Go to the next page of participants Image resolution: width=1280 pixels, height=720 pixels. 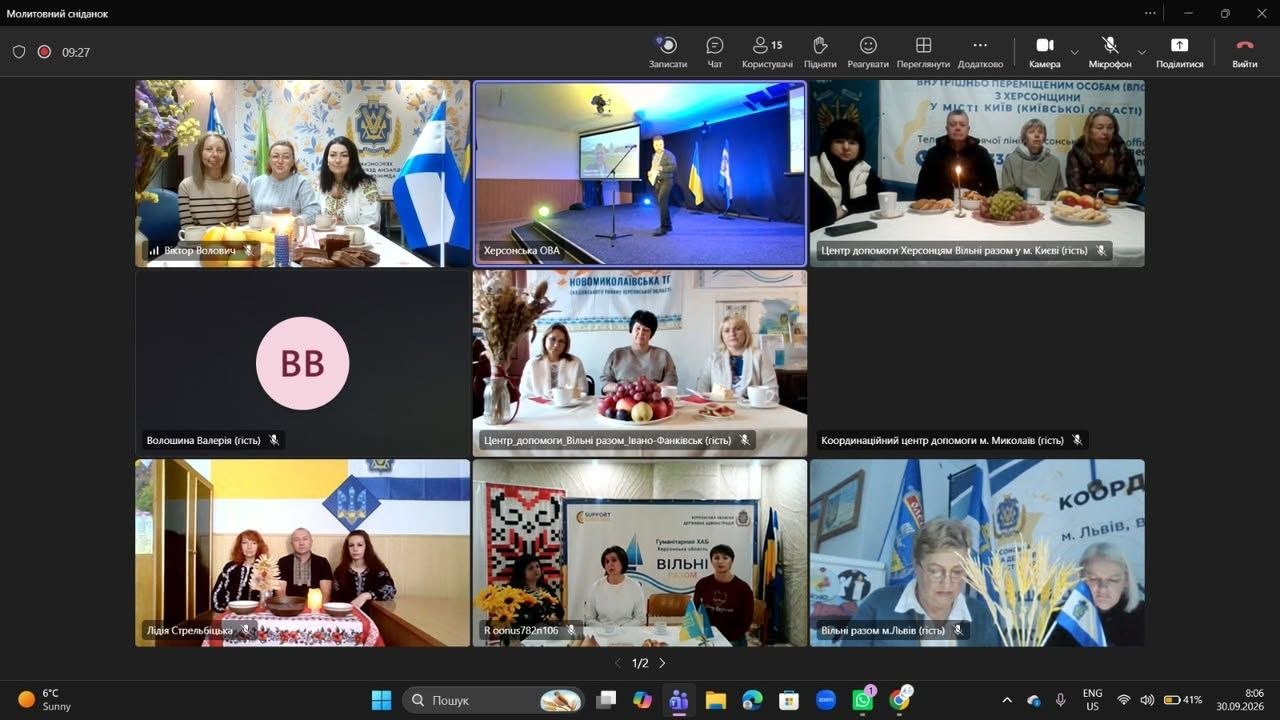(662, 663)
